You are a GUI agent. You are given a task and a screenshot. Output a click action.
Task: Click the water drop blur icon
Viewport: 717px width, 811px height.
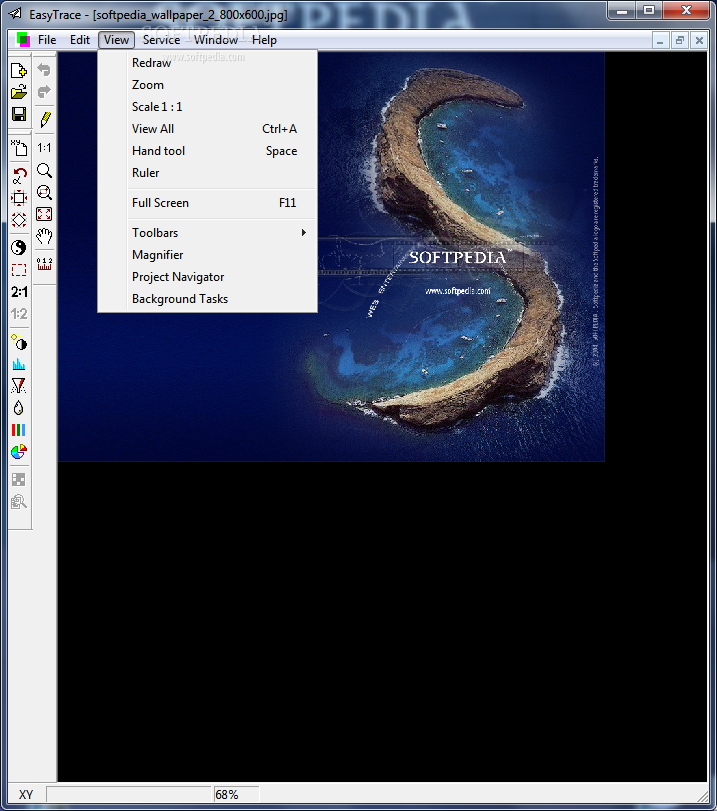point(19,408)
